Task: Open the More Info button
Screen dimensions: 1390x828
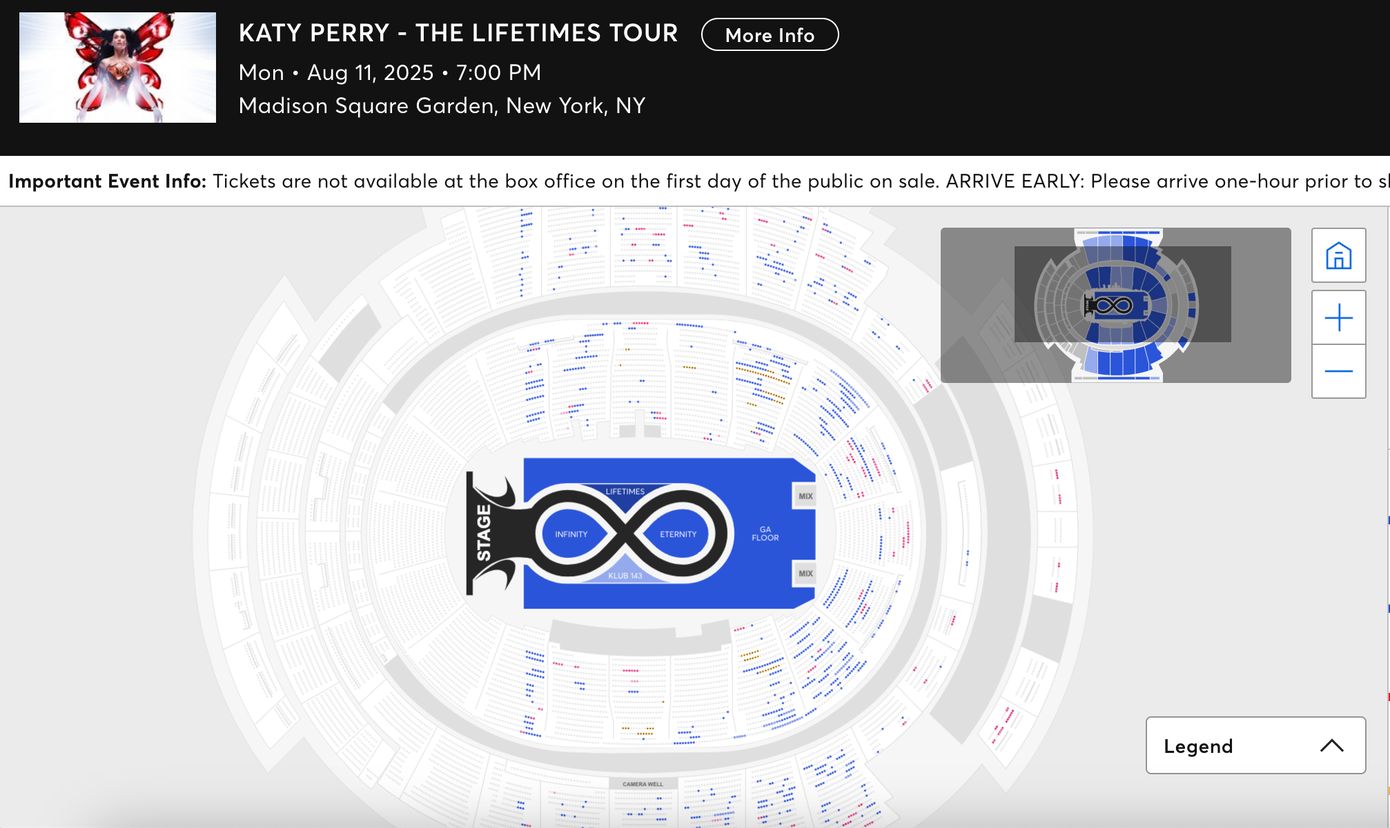Action: [x=769, y=35]
